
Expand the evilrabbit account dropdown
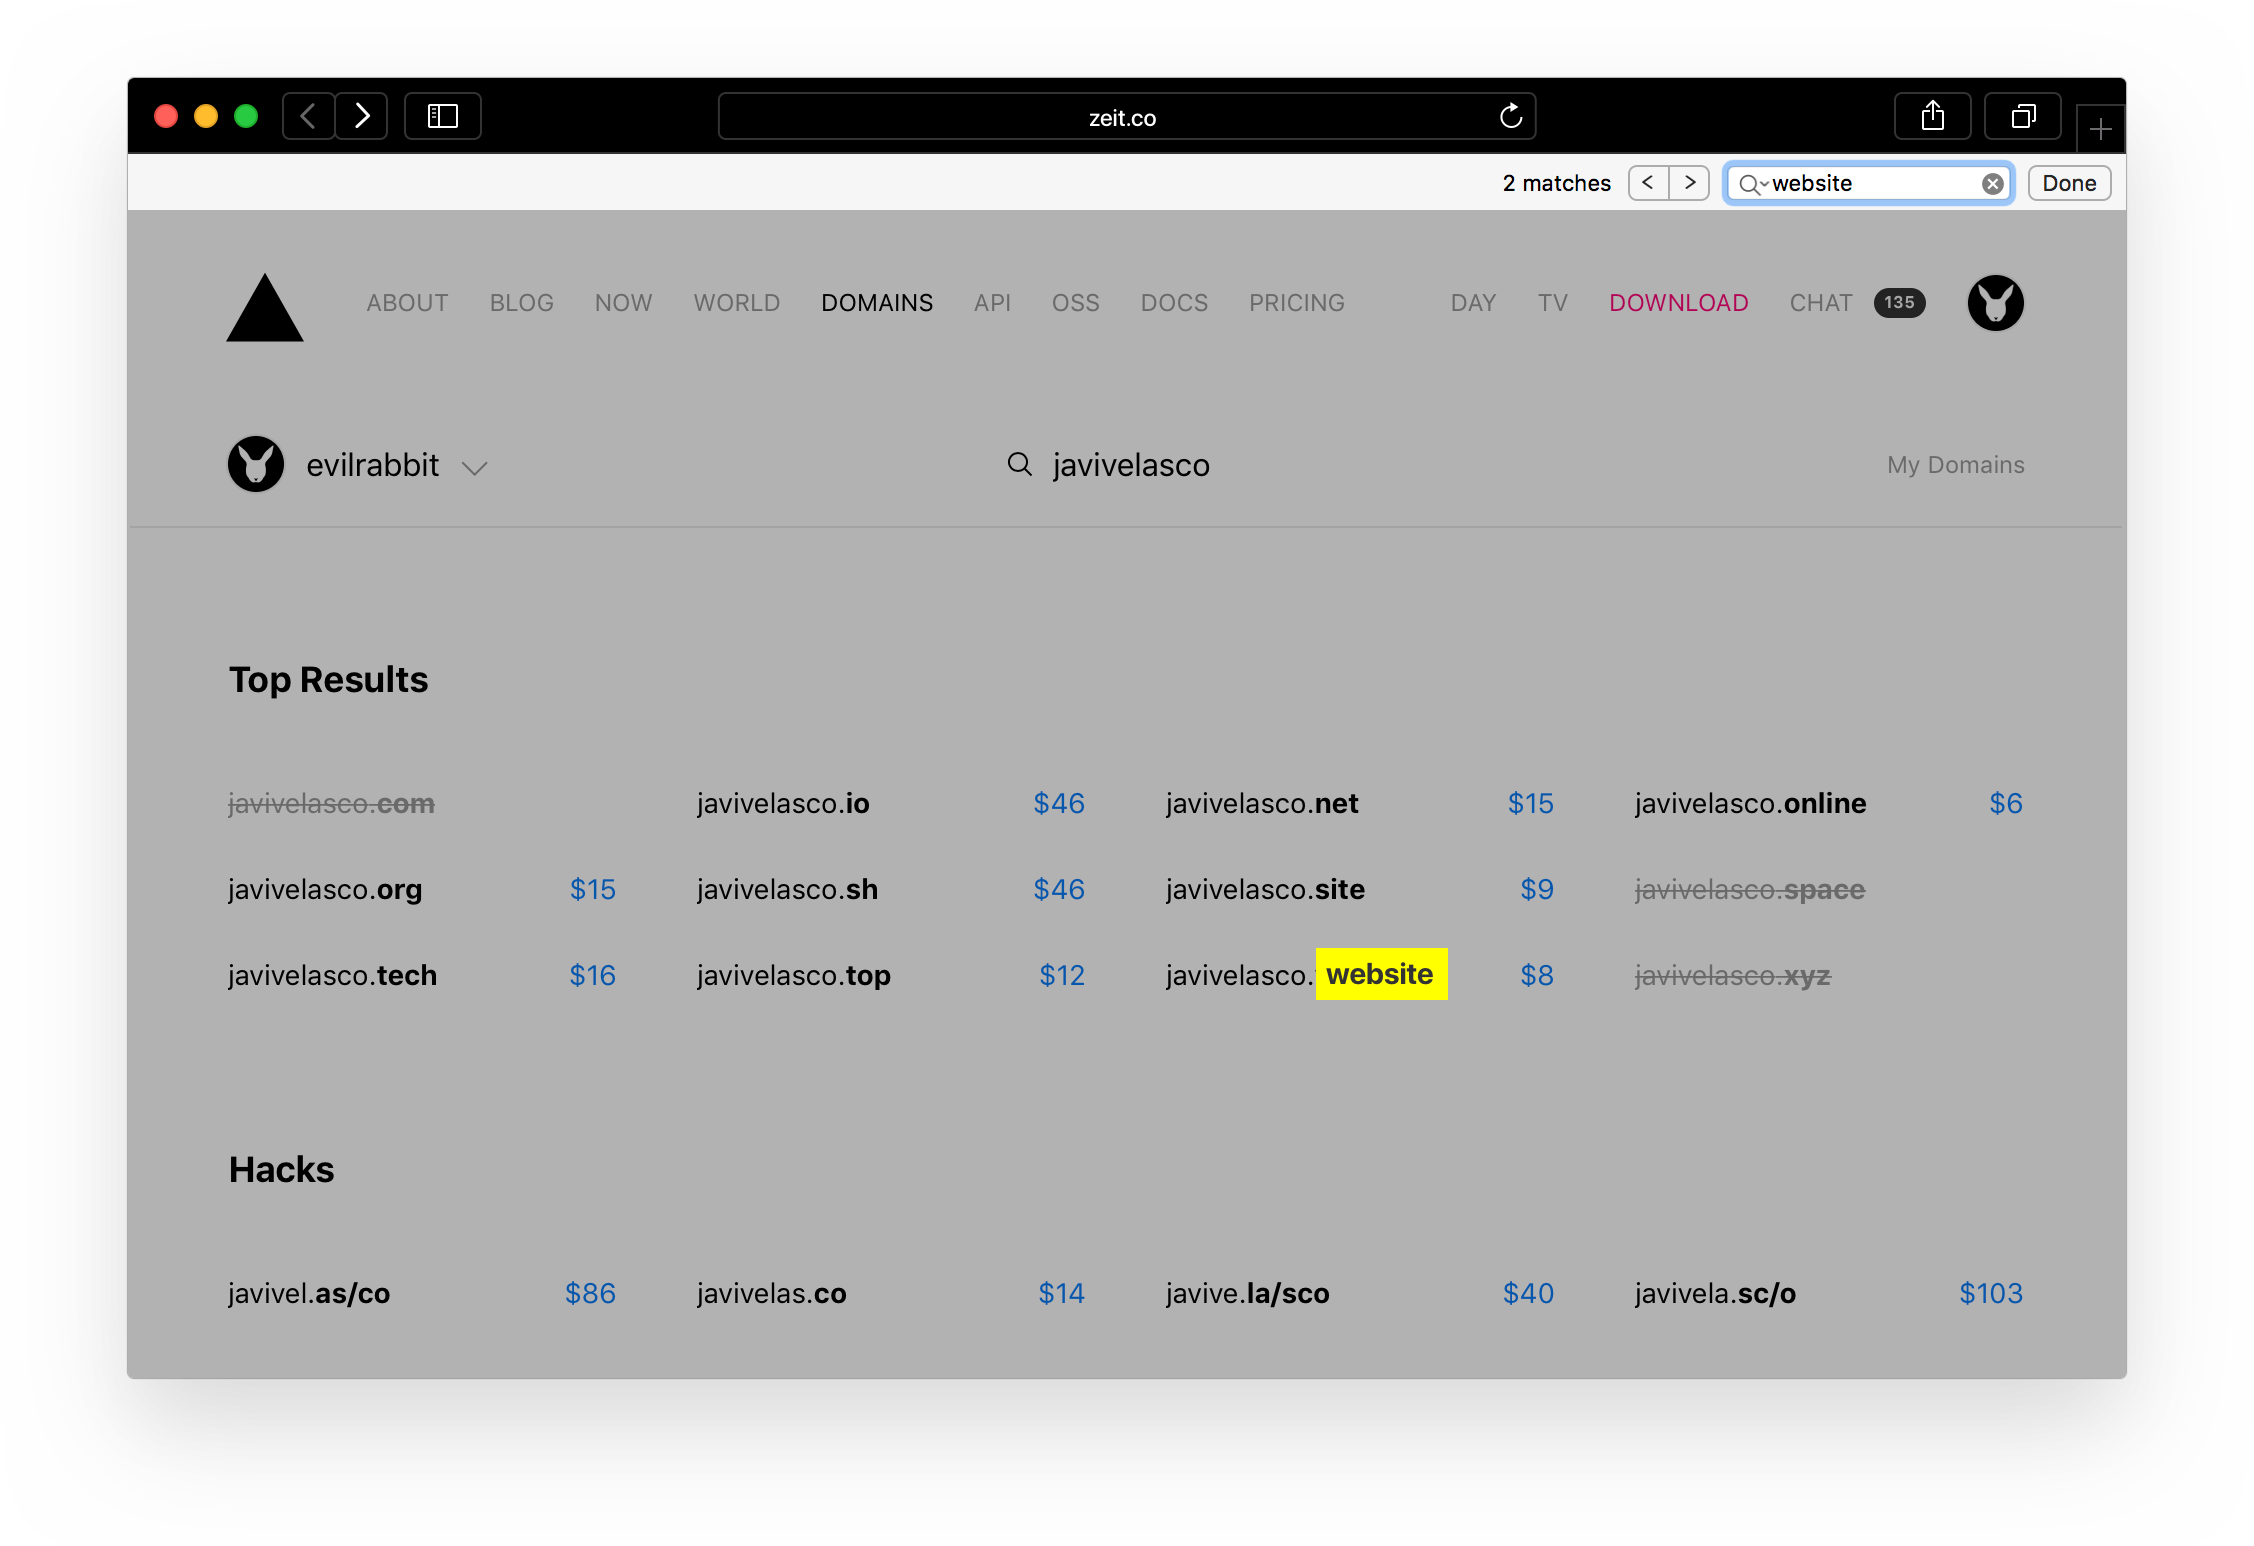click(x=474, y=467)
